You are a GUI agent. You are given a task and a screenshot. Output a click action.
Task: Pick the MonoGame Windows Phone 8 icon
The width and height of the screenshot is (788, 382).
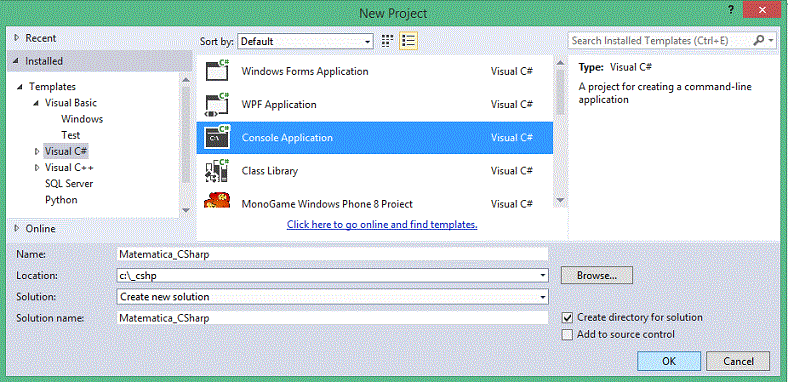[217, 201]
